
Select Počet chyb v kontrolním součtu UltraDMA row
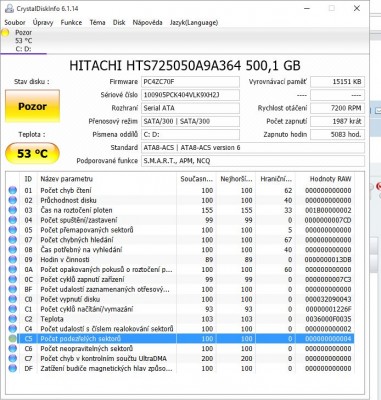coord(180,358)
